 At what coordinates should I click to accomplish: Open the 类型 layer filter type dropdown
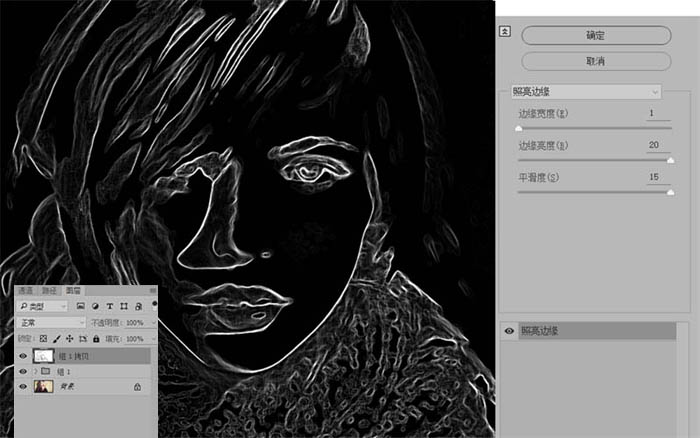pos(42,306)
